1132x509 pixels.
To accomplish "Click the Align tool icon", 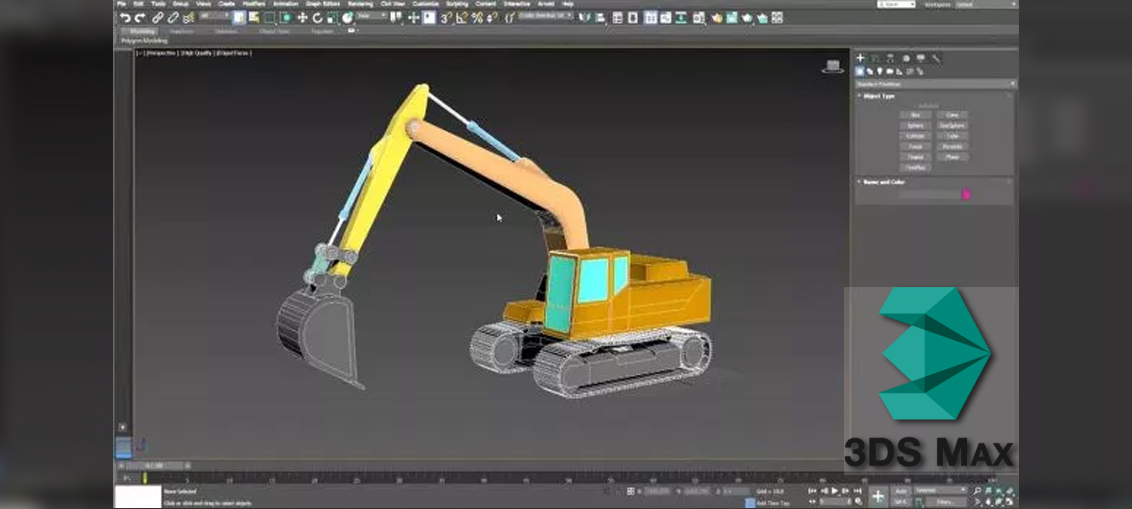I will (599, 18).
